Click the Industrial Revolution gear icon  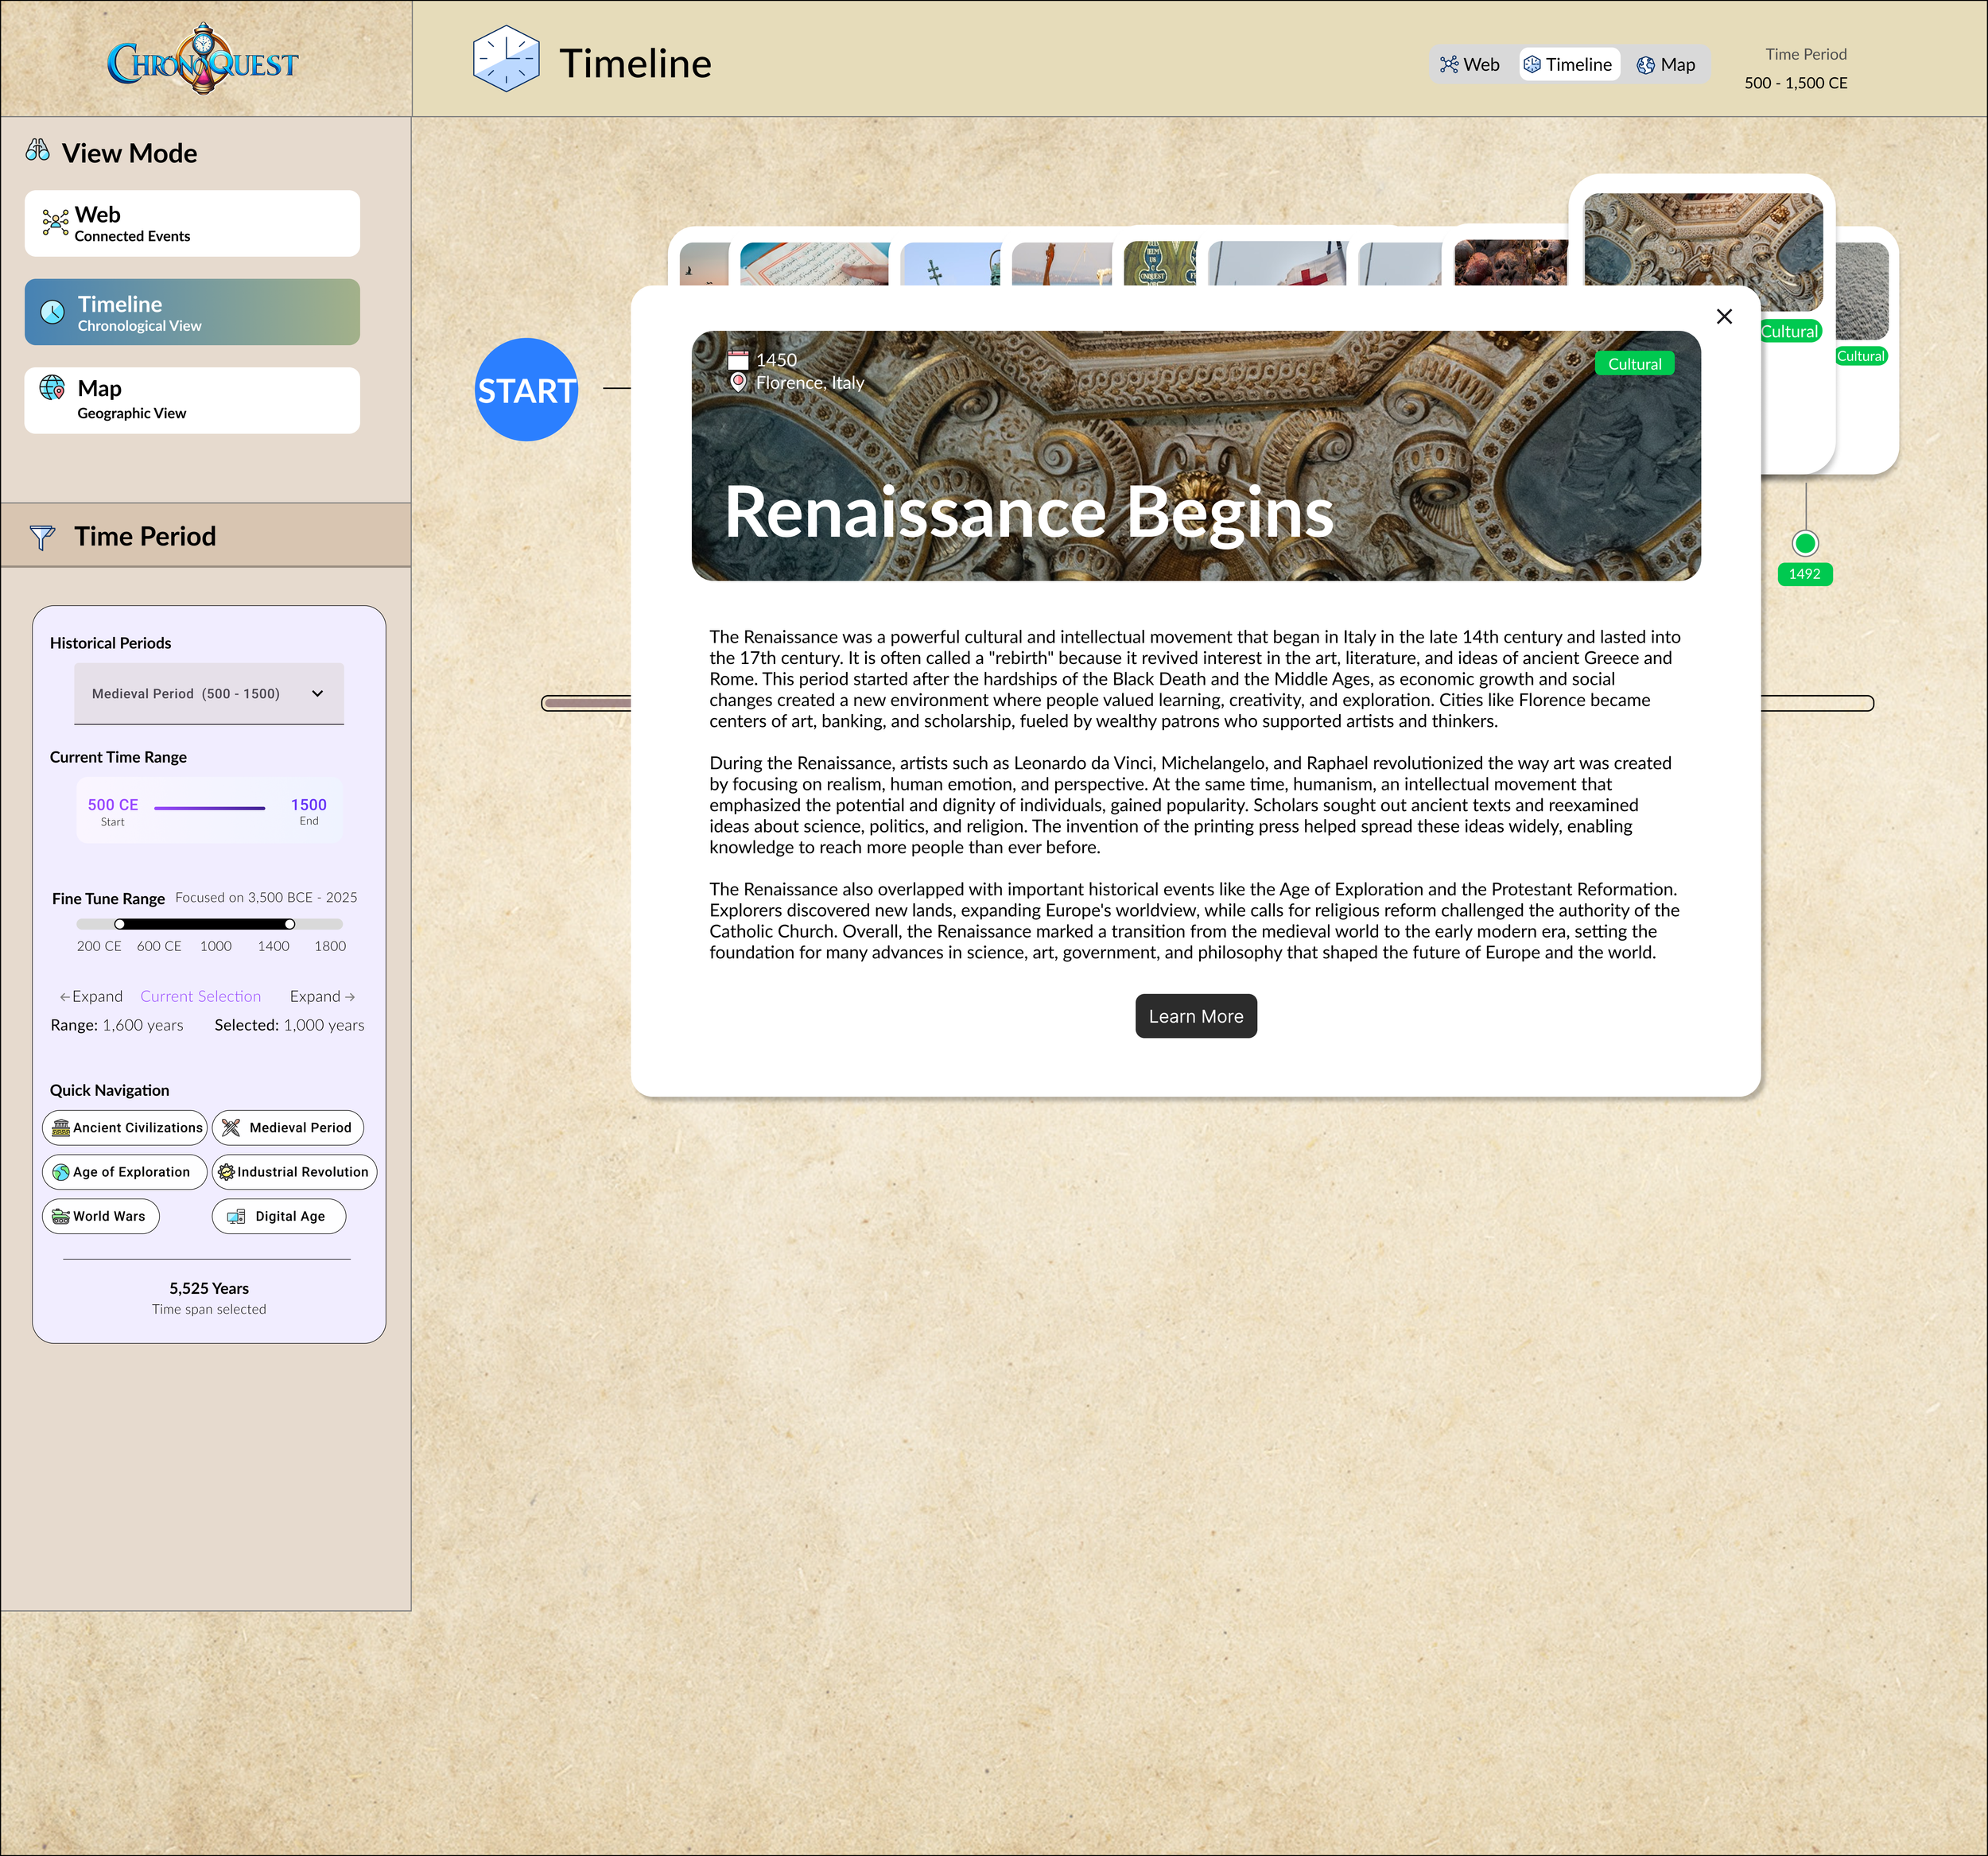[226, 1172]
